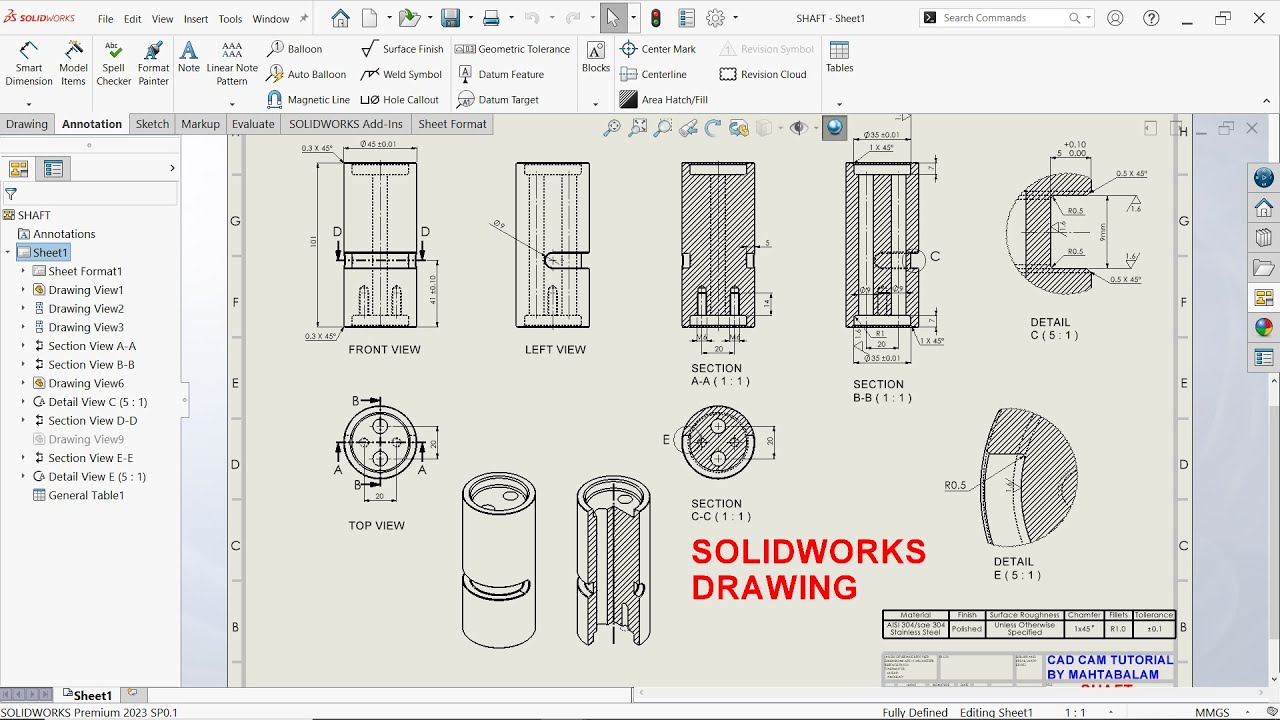Select General Table1 in tree
The width and height of the screenshot is (1280, 720).
point(78,495)
